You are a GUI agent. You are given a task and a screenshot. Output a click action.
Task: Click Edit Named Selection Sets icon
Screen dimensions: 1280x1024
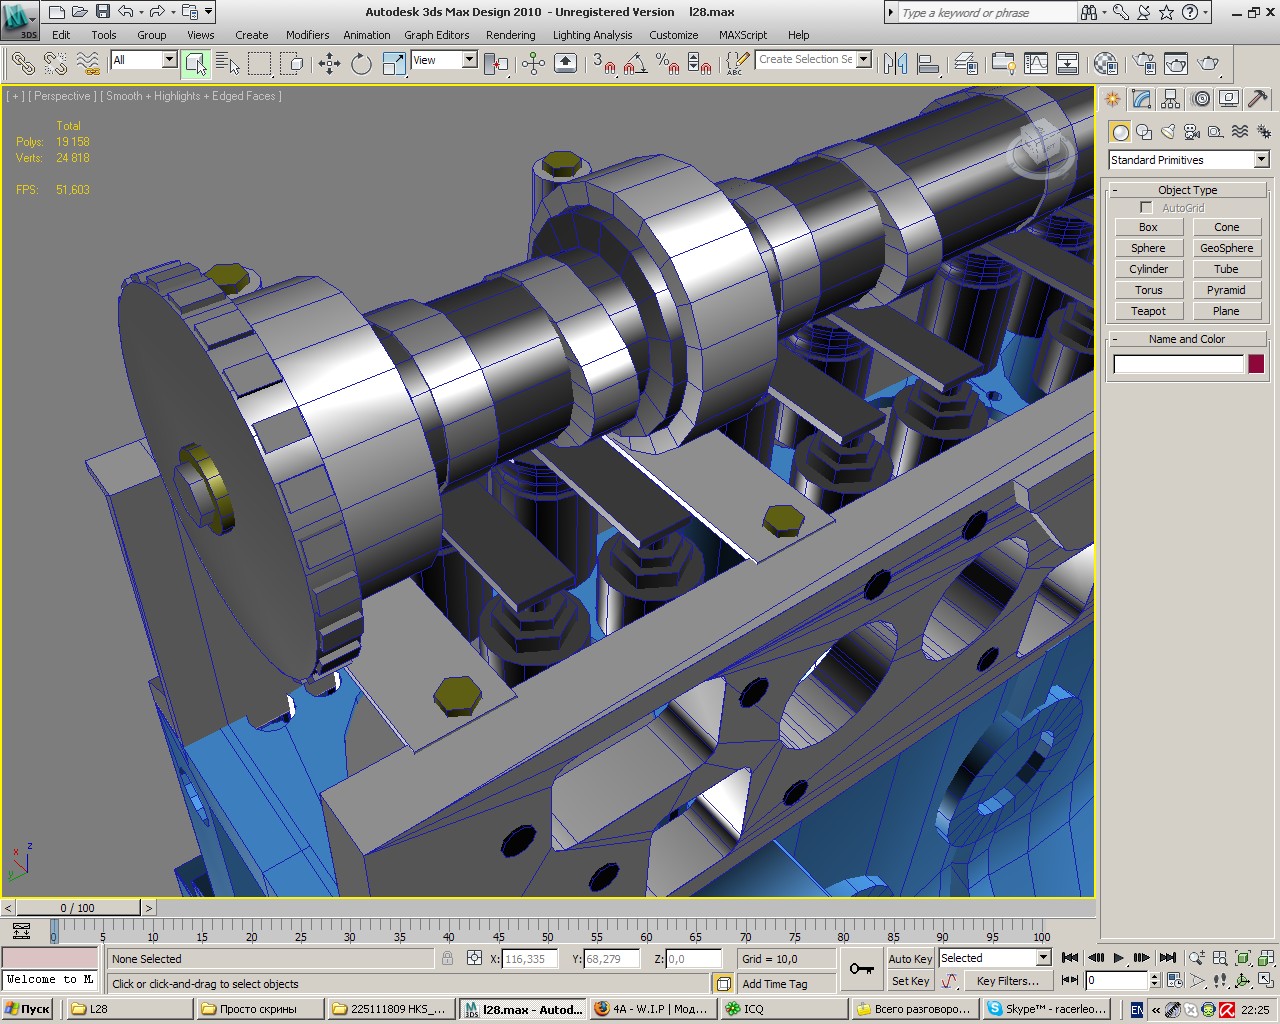[737, 64]
